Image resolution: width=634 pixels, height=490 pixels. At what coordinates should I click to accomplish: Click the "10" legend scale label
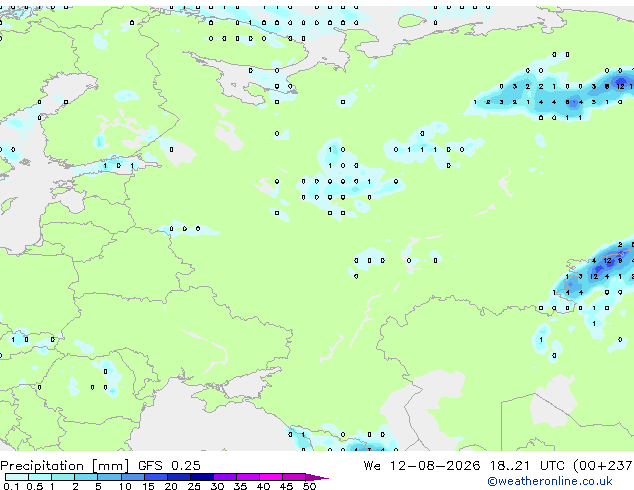pos(125,486)
